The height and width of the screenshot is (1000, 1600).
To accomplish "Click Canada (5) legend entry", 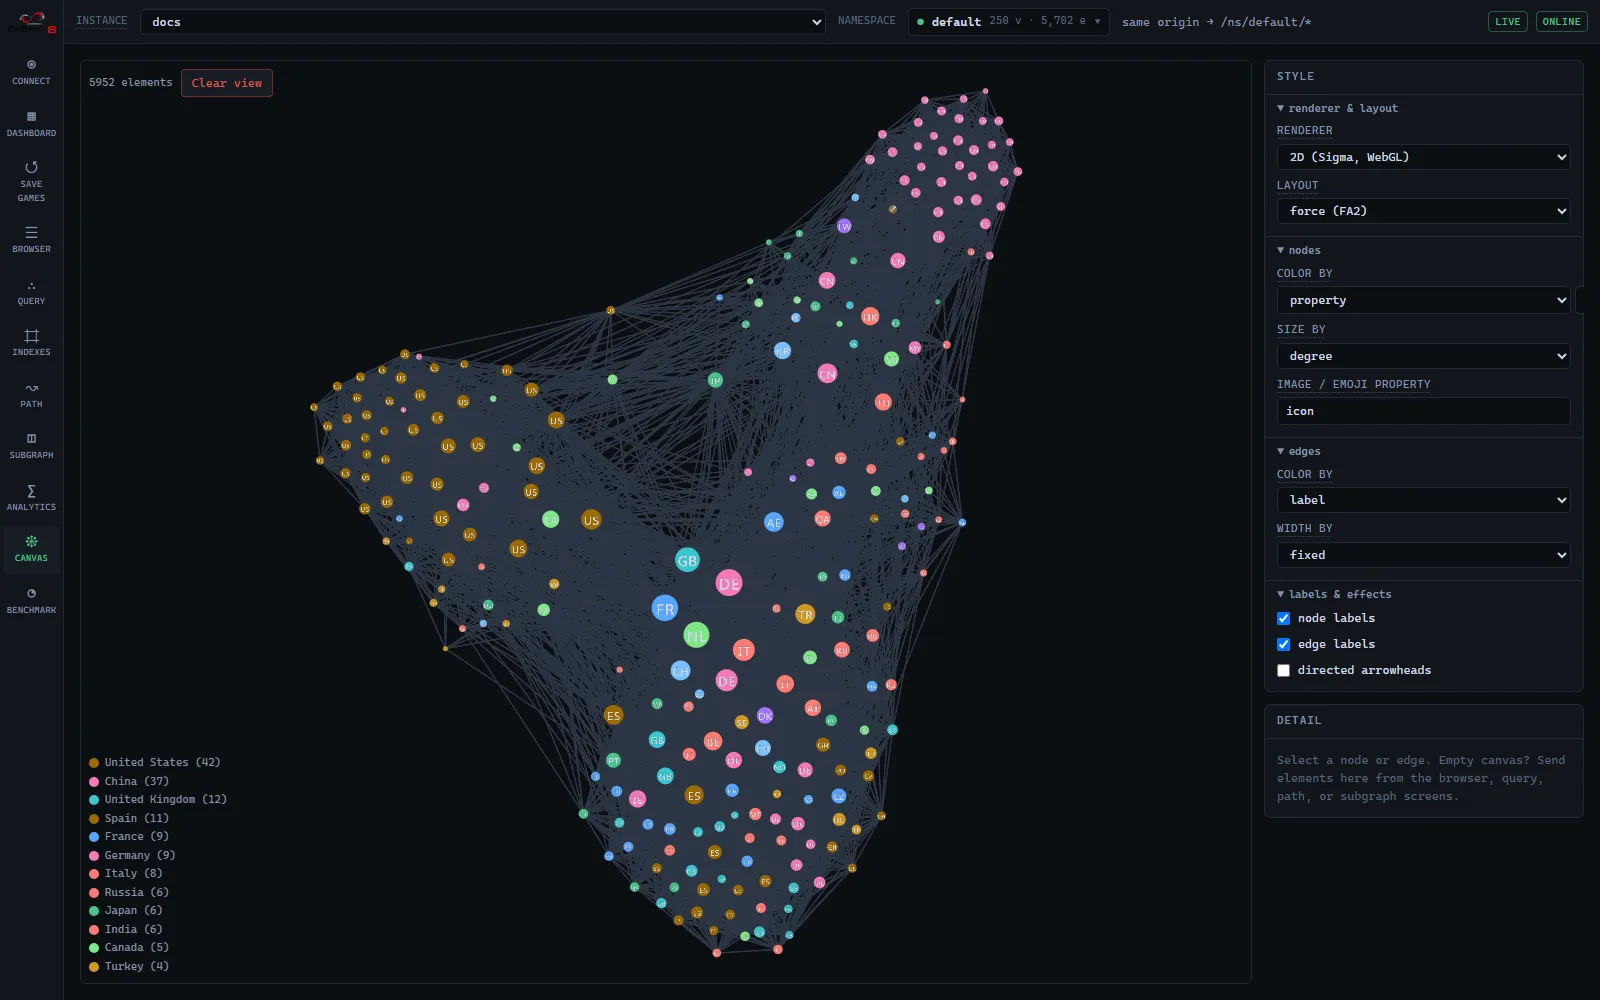I will click(129, 947).
